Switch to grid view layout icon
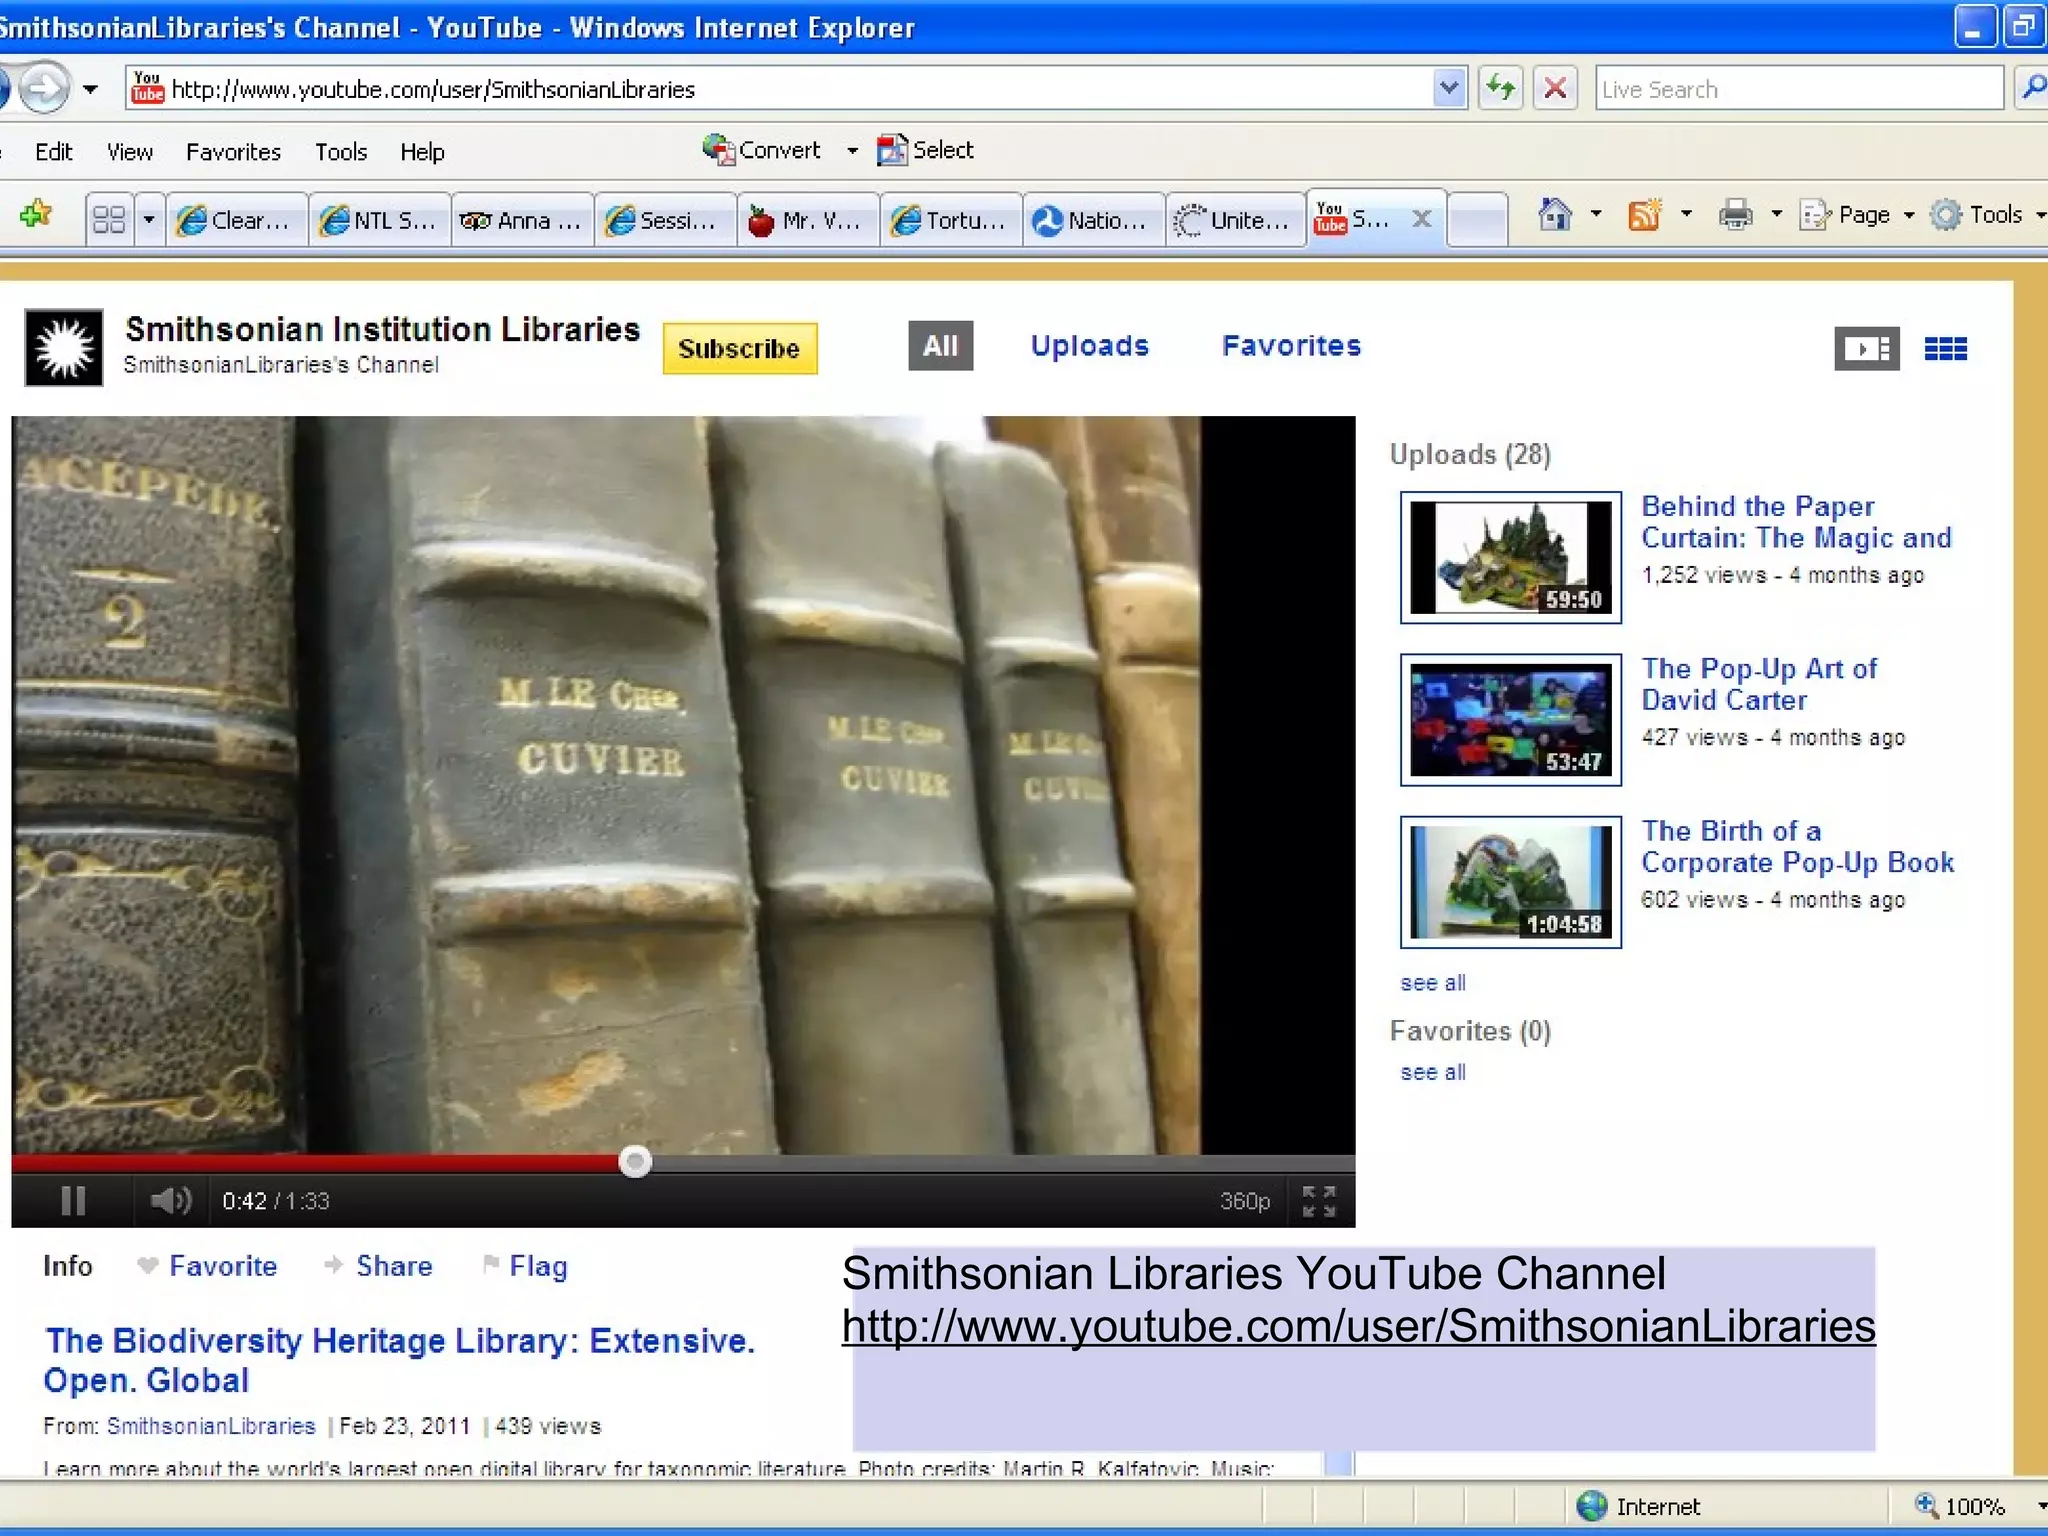The image size is (2048, 1536). (1946, 348)
